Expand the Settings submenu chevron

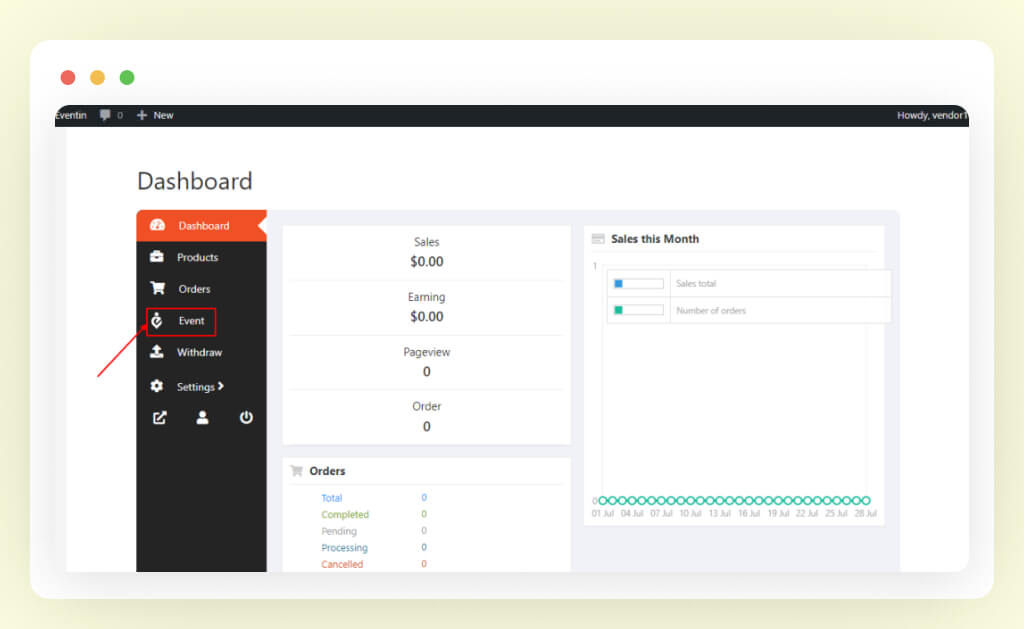coord(221,386)
